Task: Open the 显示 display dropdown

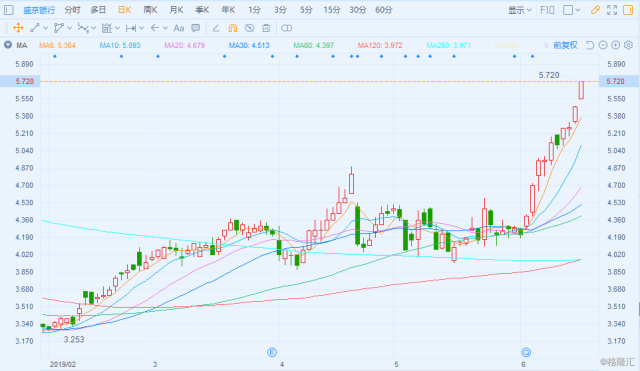Action: coord(520,10)
